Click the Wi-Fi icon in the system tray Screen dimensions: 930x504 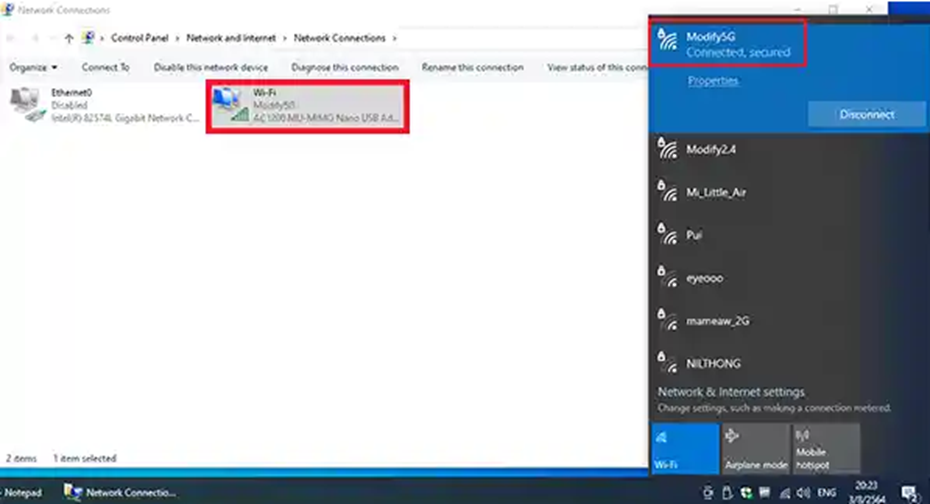coord(786,492)
